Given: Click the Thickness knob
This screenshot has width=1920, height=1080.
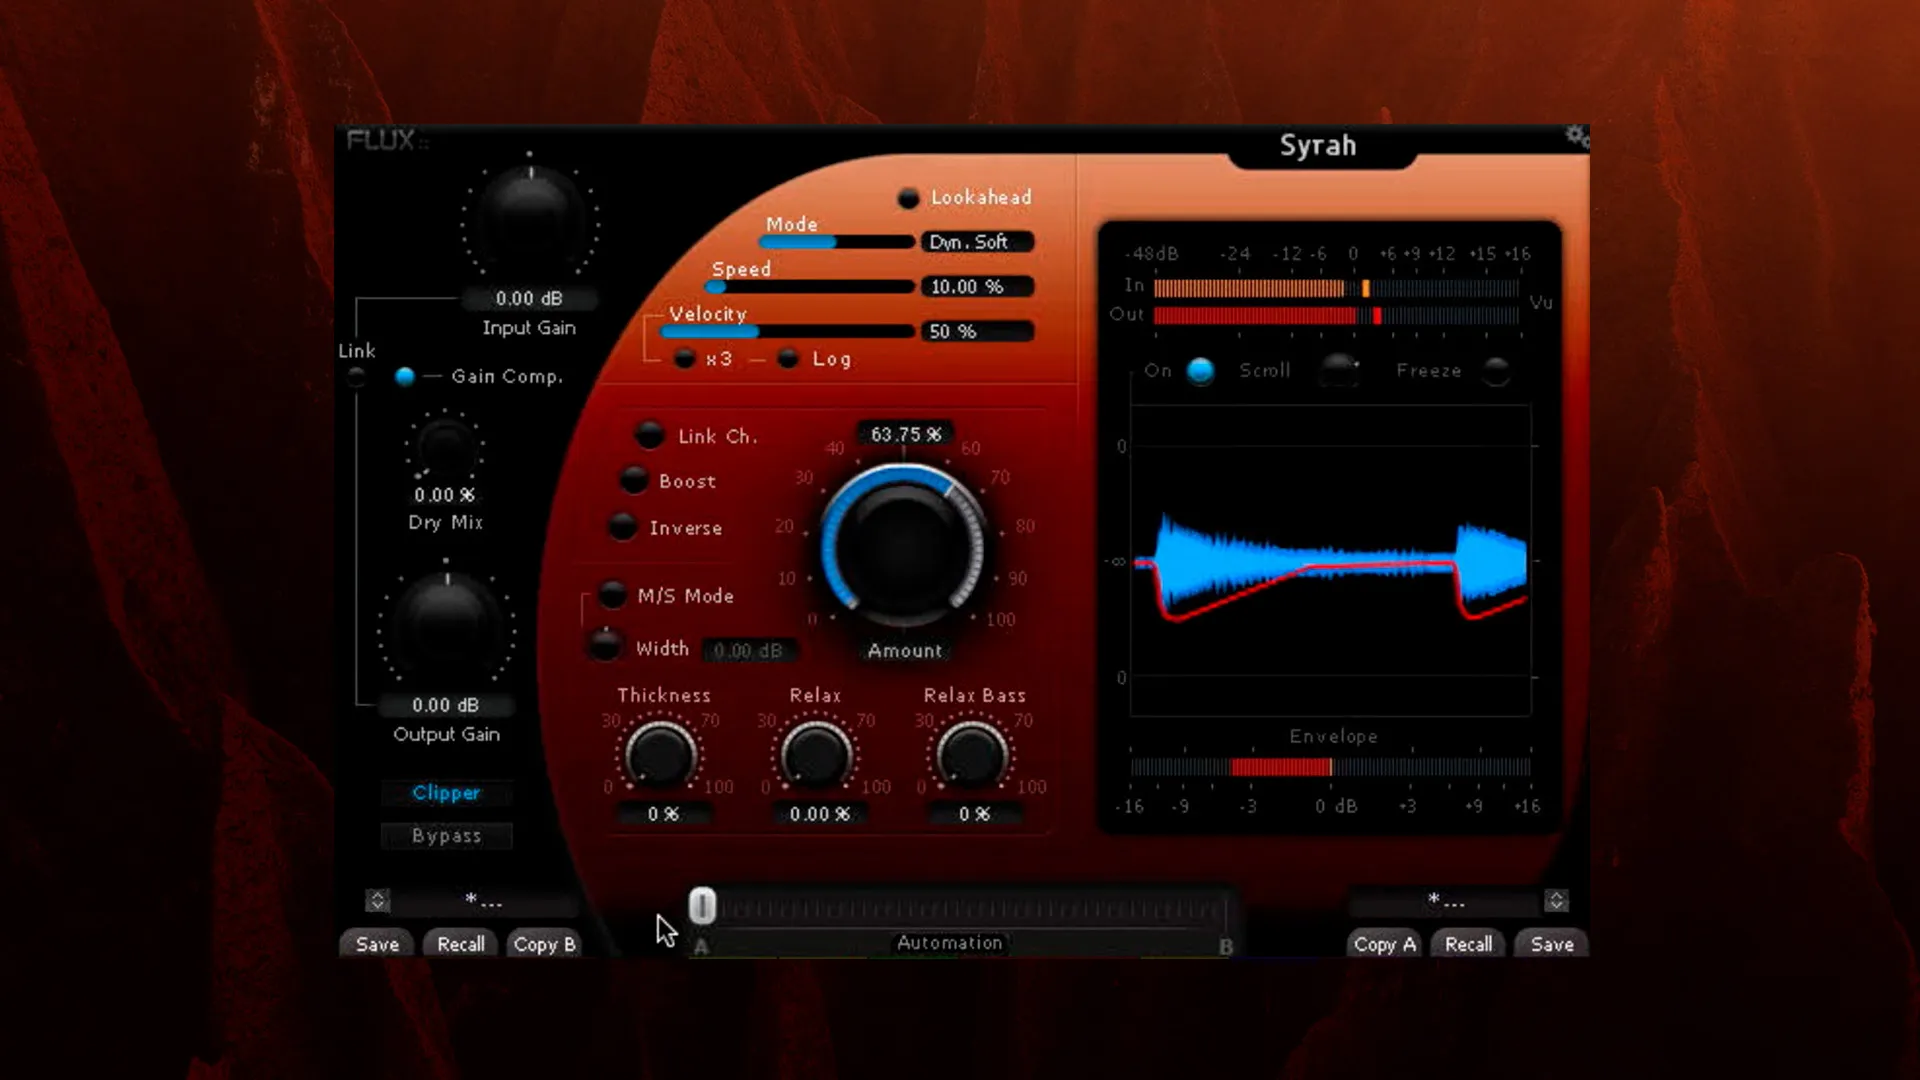Looking at the screenshot, I should point(660,755).
